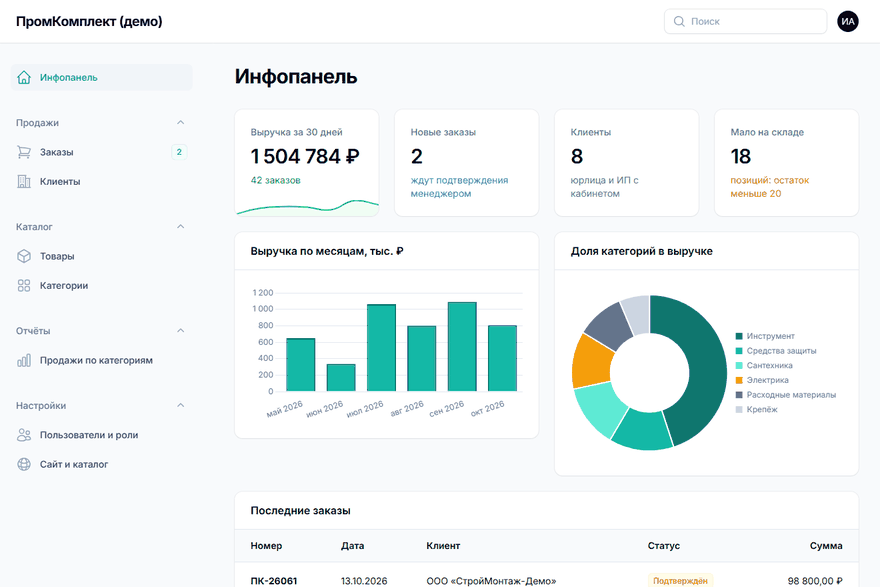Click the май 2026 bar
The image size is (880, 587).
300,365
